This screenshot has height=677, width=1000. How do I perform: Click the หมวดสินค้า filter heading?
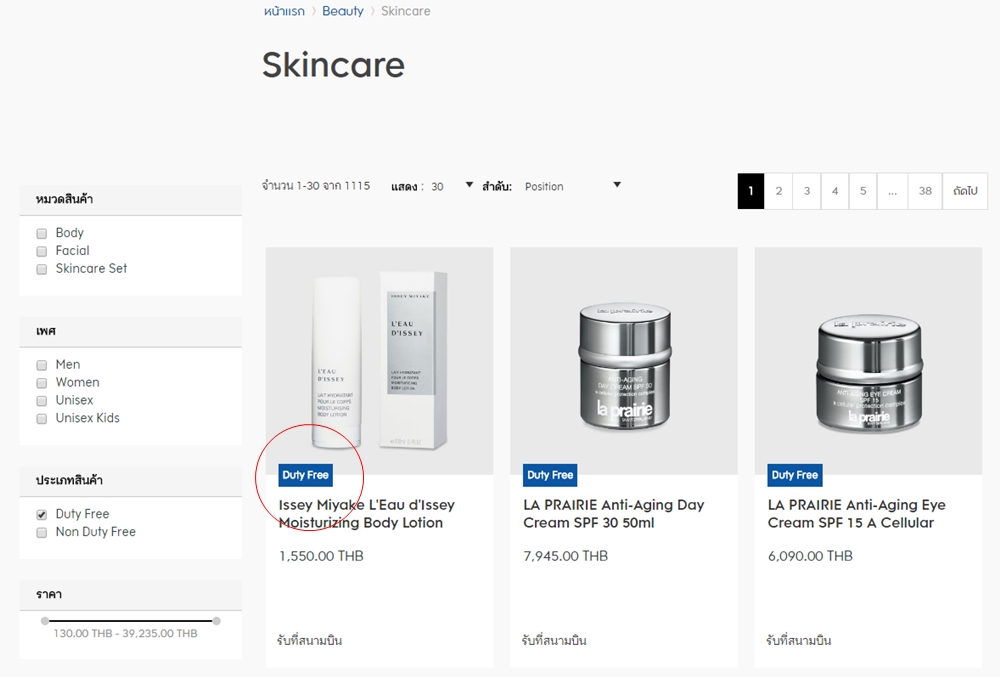tap(64, 200)
